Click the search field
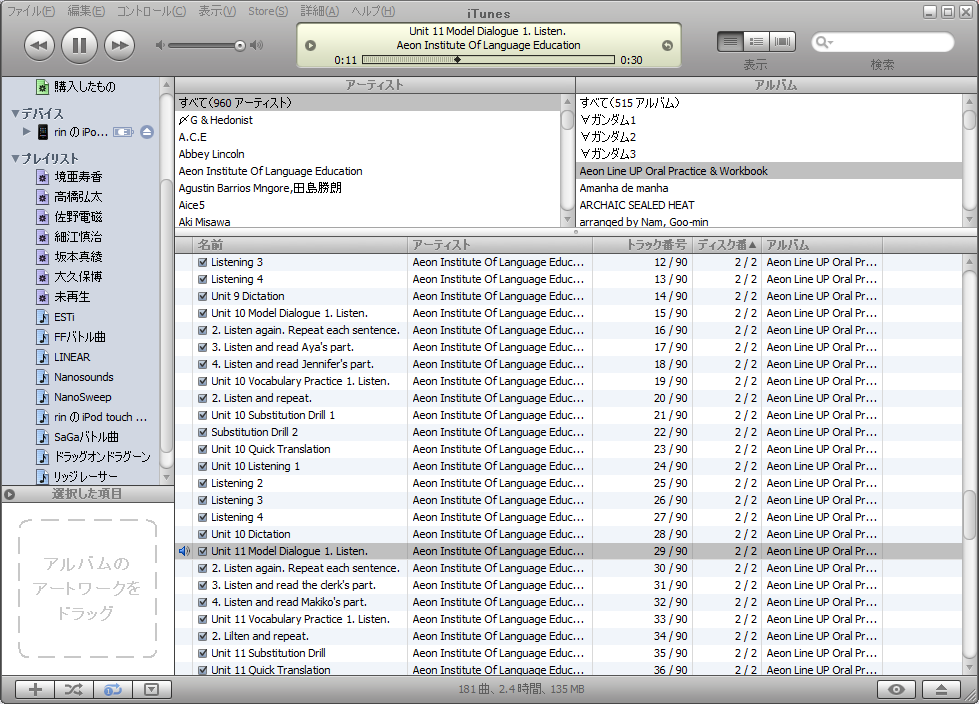The image size is (979, 704). pos(882,42)
